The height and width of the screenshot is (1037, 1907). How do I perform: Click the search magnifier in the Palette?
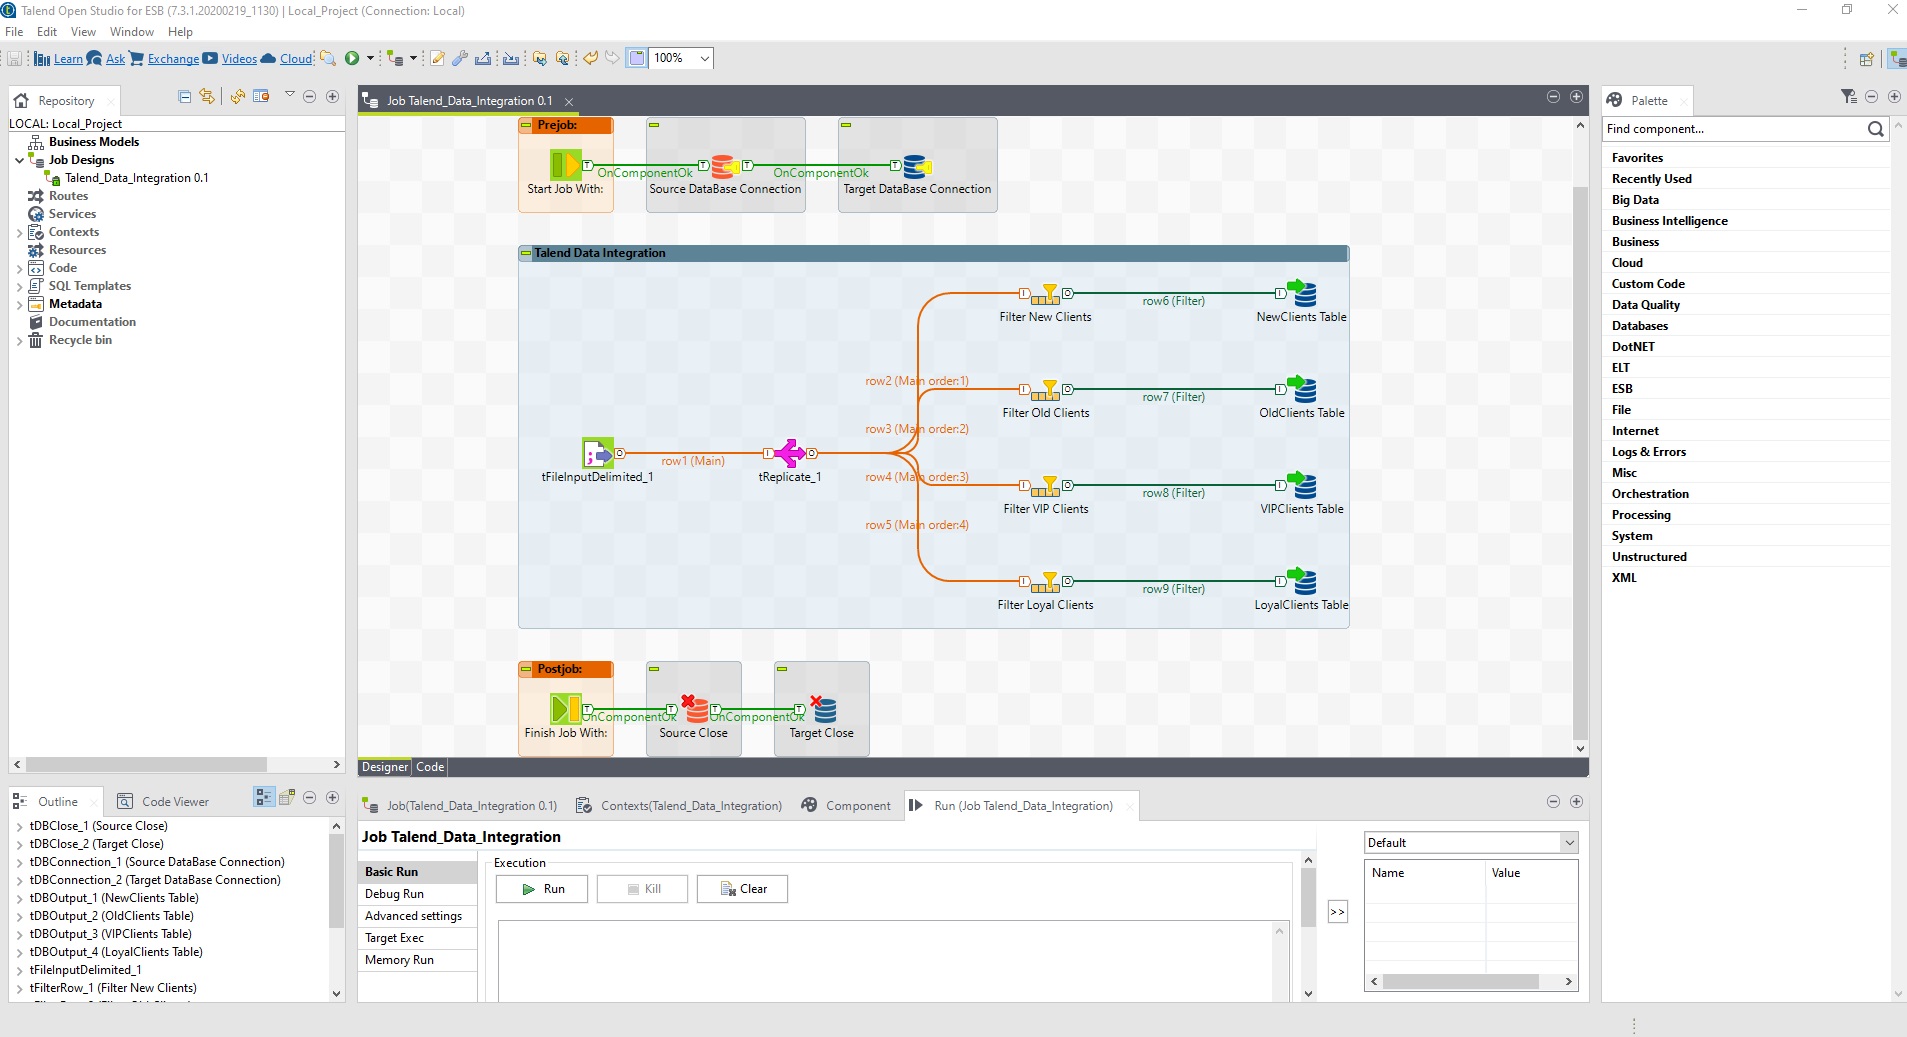click(x=1875, y=129)
